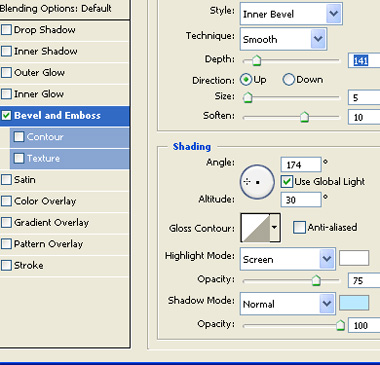The width and height of the screenshot is (380, 365).
Task: Enable the Texture checkbox
Action: pos(19,158)
